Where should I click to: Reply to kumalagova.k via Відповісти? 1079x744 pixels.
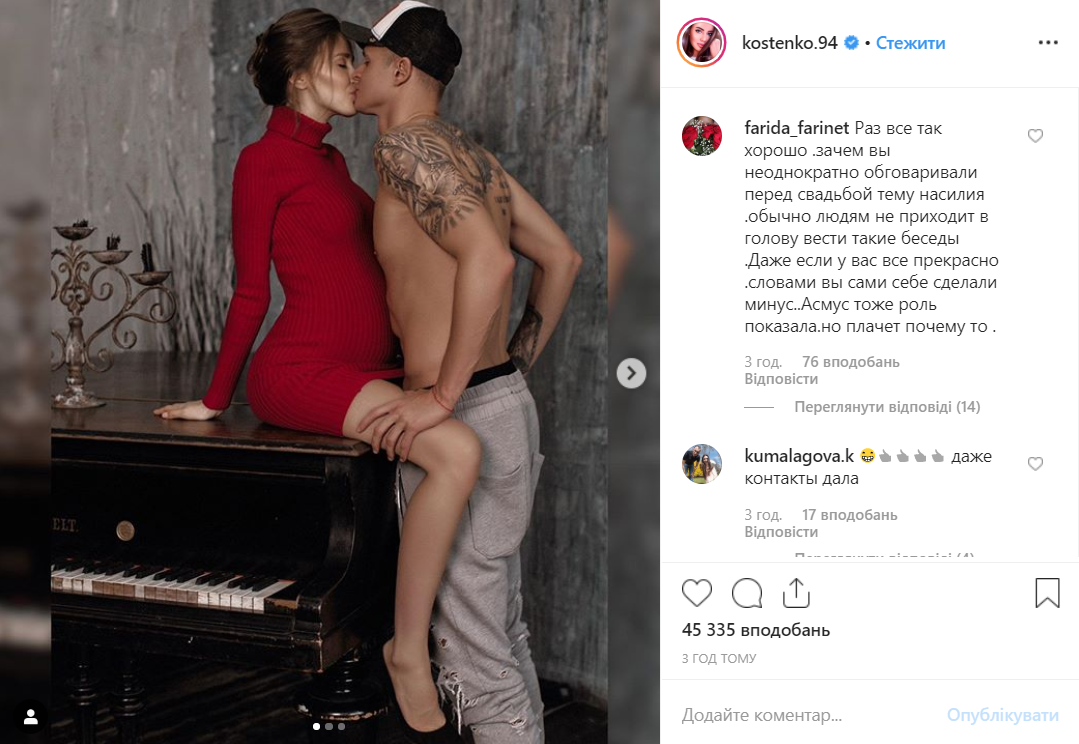781,532
